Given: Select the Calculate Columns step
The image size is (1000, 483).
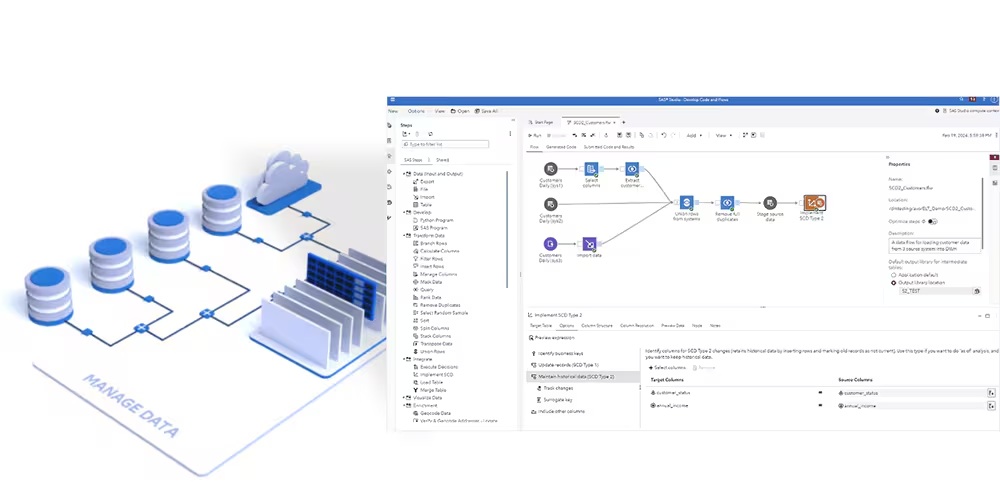Looking at the screenshot, I should (436, 251).
